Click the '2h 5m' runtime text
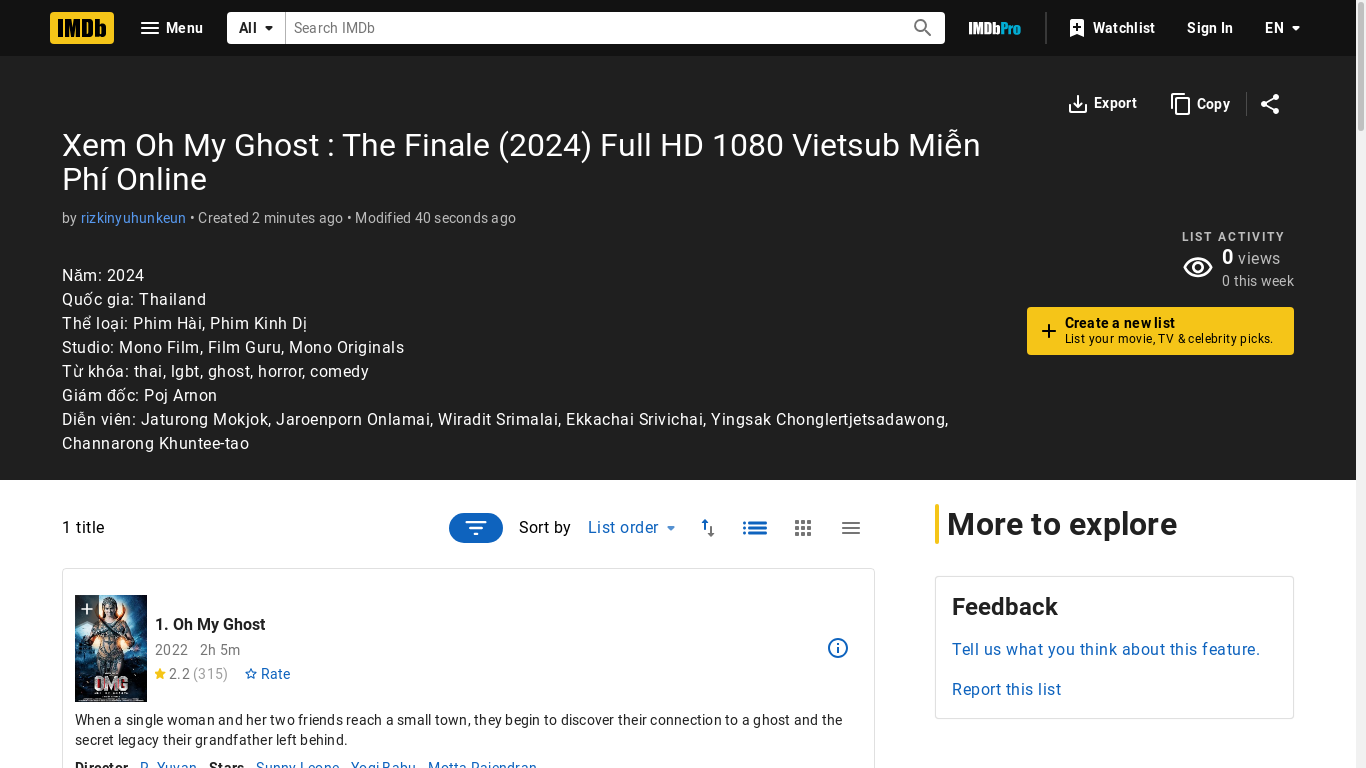The image size is (1366, 768). point(220,650)
